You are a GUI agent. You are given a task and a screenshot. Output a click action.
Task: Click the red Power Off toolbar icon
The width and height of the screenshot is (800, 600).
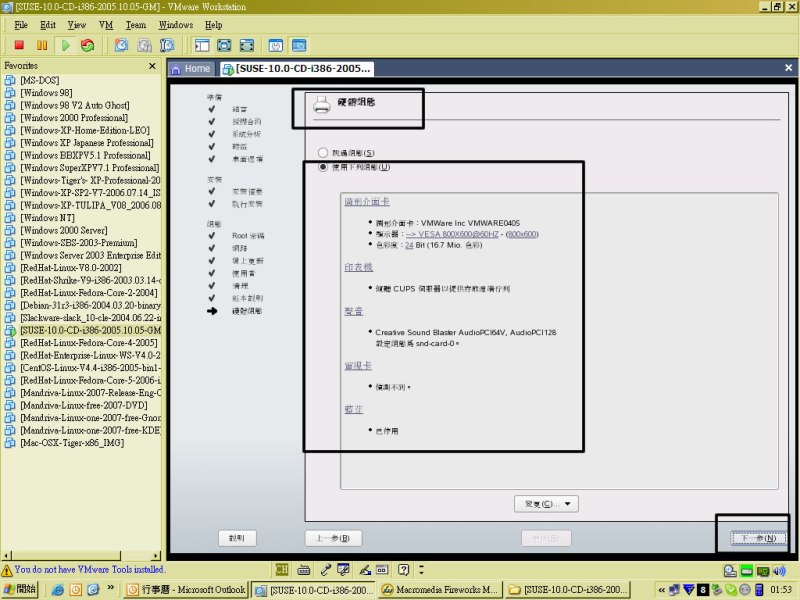coord(19,45)
